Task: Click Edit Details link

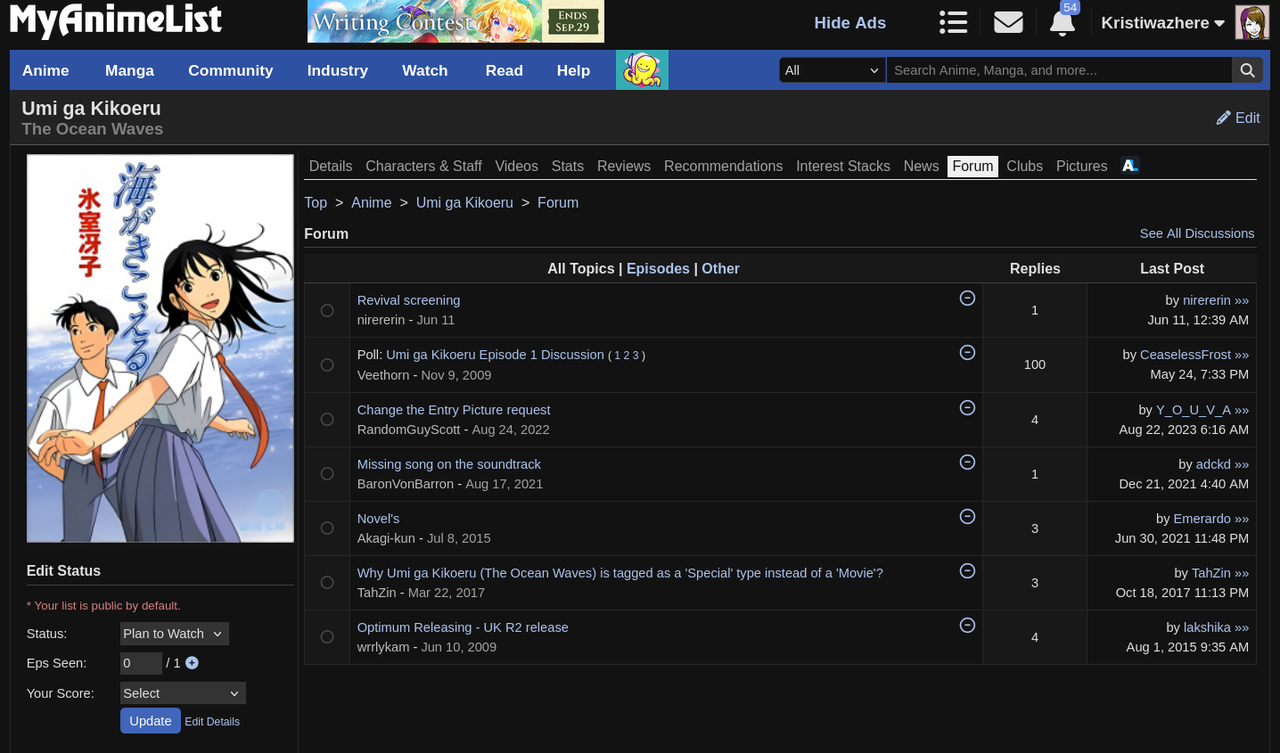Action: coord(212,722)
